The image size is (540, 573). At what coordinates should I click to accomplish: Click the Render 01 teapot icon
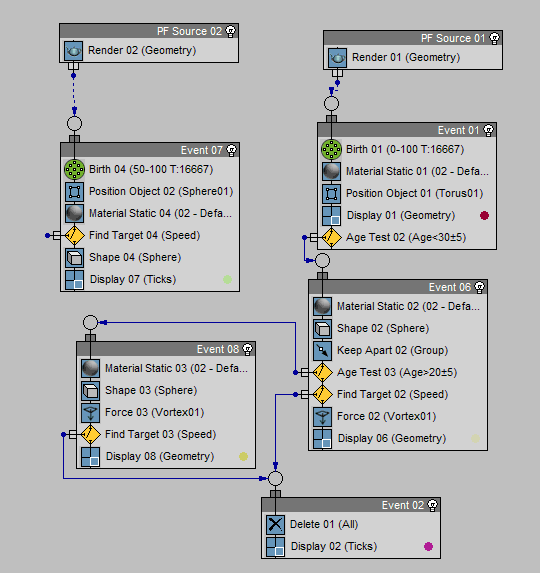coord(337,57)
